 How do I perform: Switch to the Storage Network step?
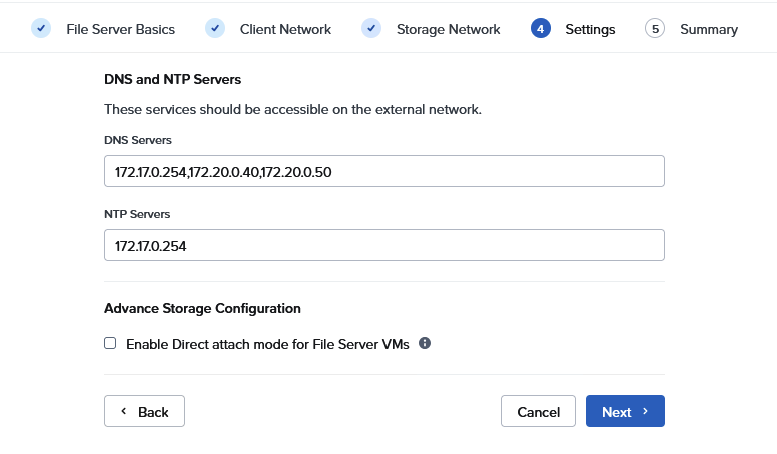[448, 29]
